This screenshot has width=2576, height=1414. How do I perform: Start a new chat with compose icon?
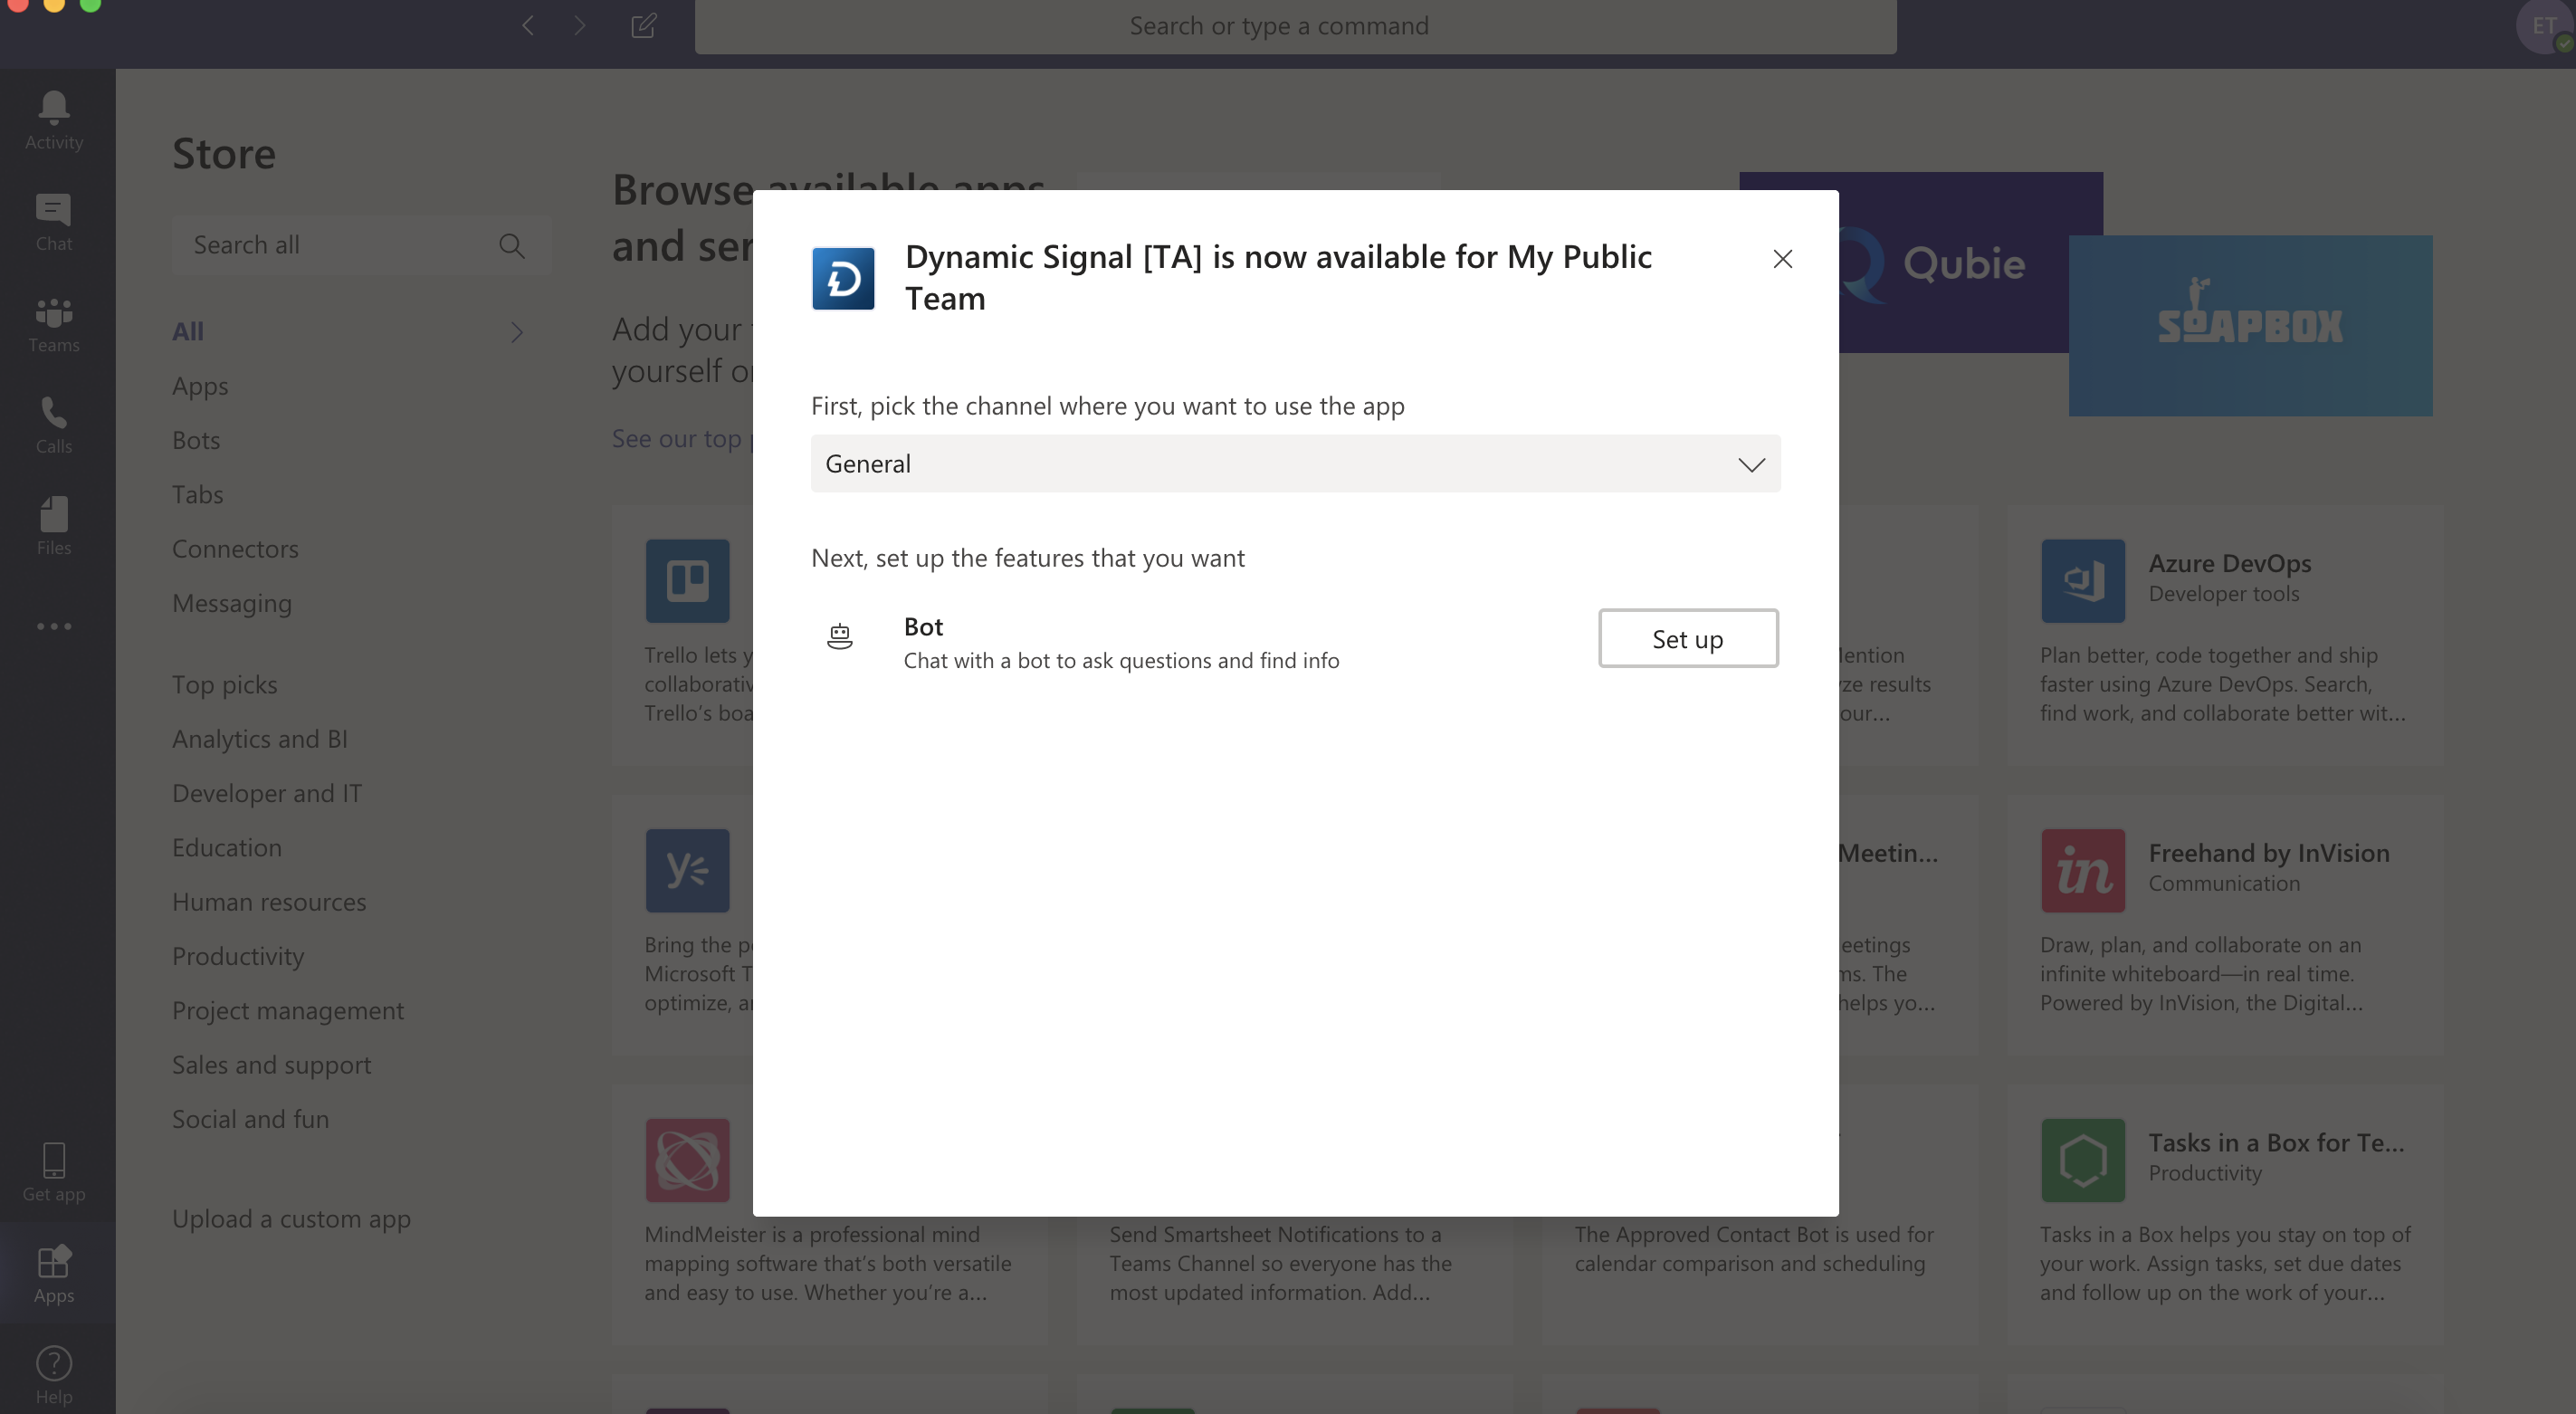(644, 25)
